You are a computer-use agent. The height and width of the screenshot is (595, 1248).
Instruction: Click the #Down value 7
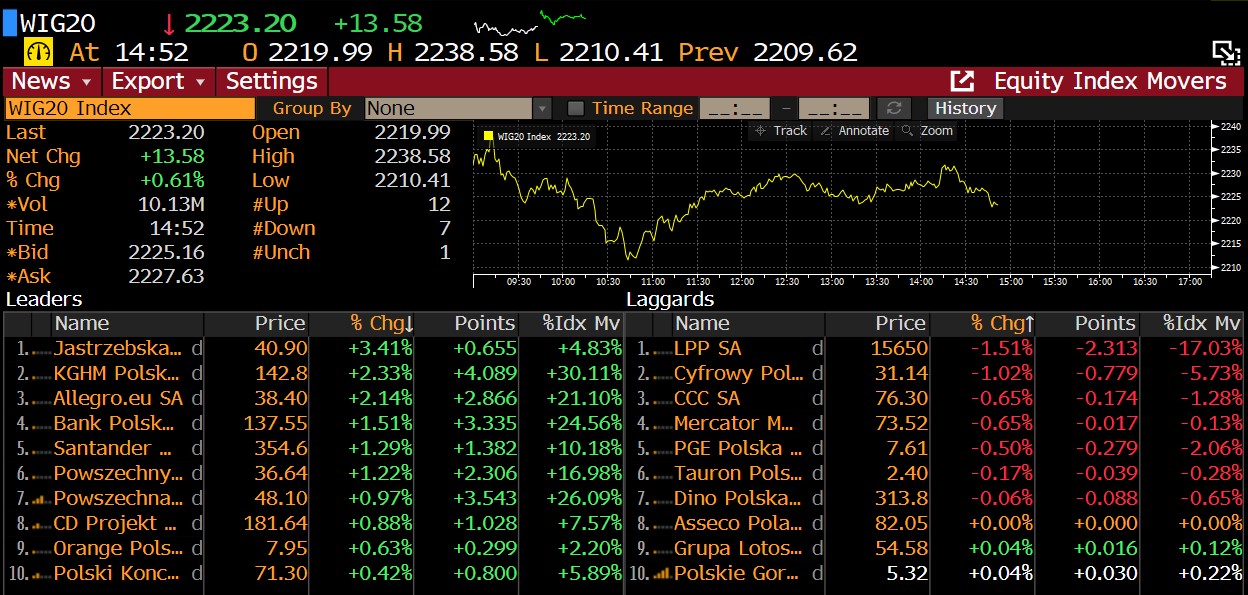[x=444, y=228]
